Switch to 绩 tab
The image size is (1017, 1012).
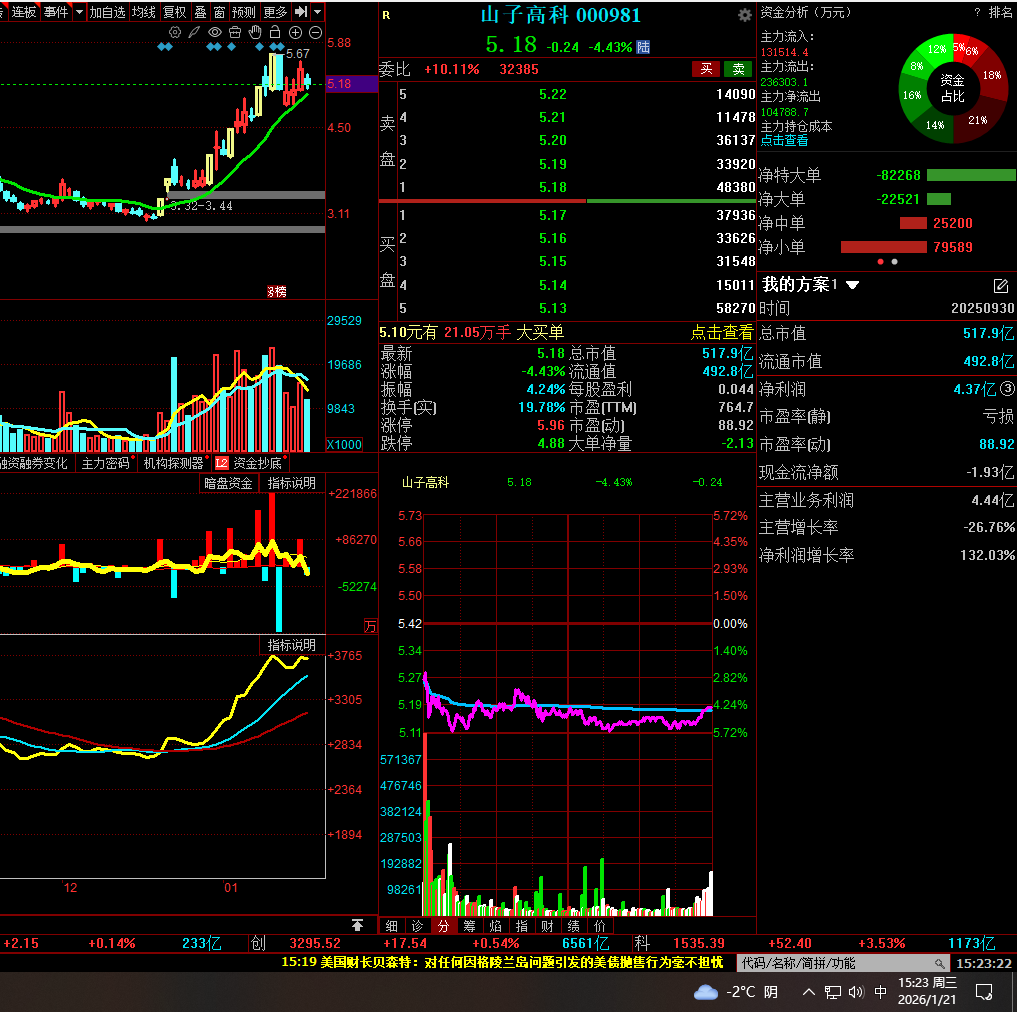coord(573,926)
